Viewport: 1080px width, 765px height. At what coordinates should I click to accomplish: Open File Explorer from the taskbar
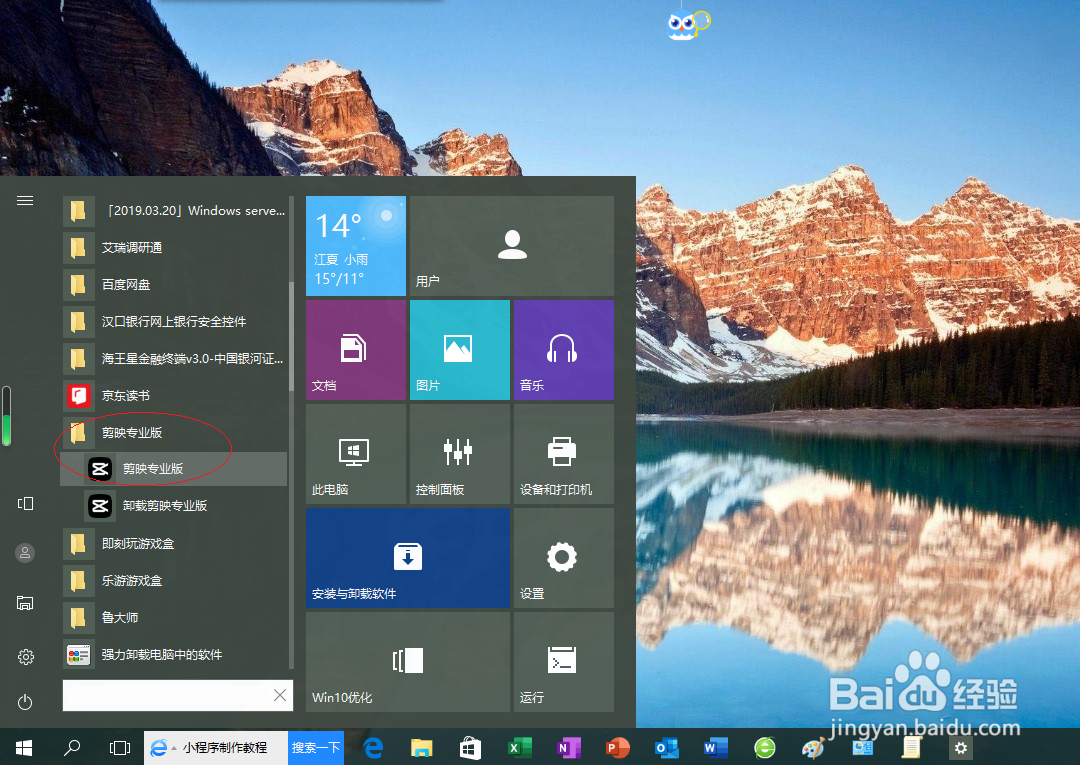(422, 748)
